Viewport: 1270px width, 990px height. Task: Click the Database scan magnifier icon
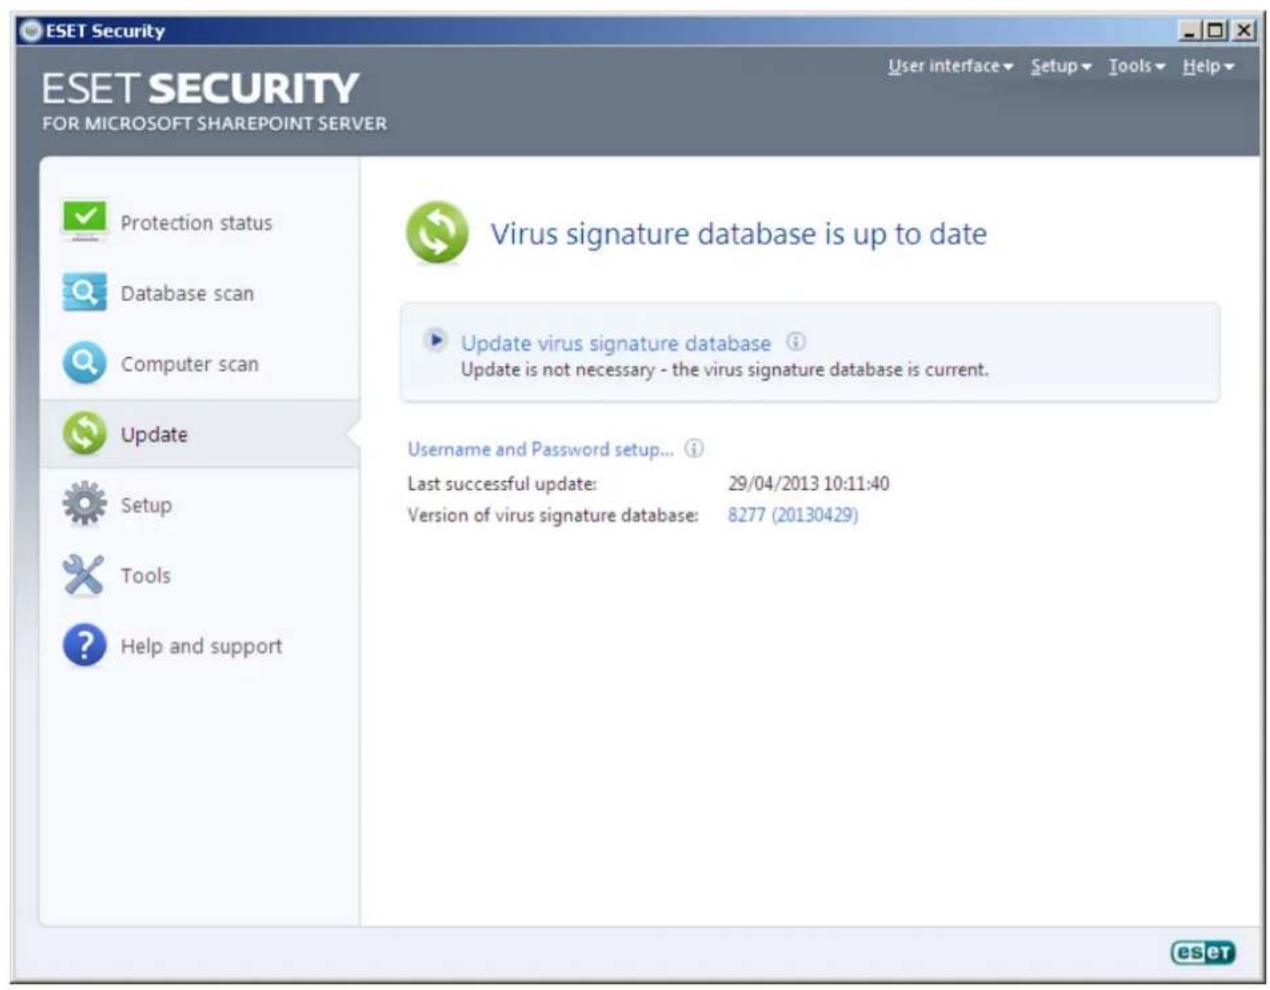(84, 292)
